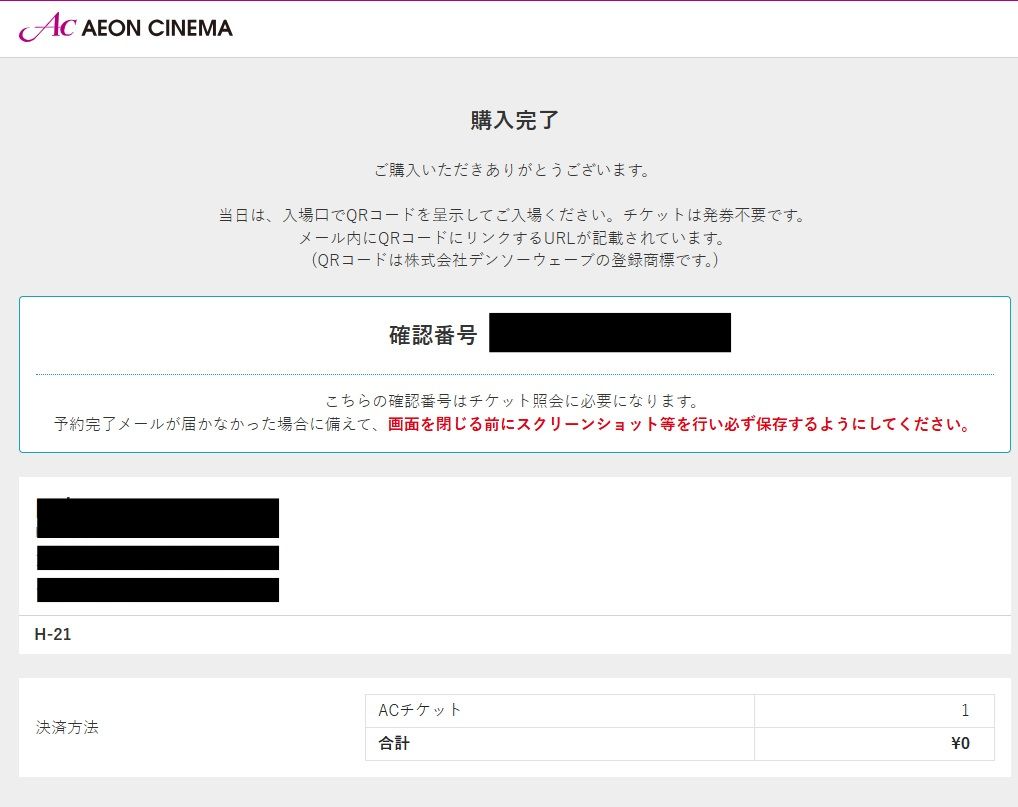Image resolution: width=1018 pixels, height=807 pixels.
Task: Click the Denso Wave trademark notice
Action: [514, 260]
